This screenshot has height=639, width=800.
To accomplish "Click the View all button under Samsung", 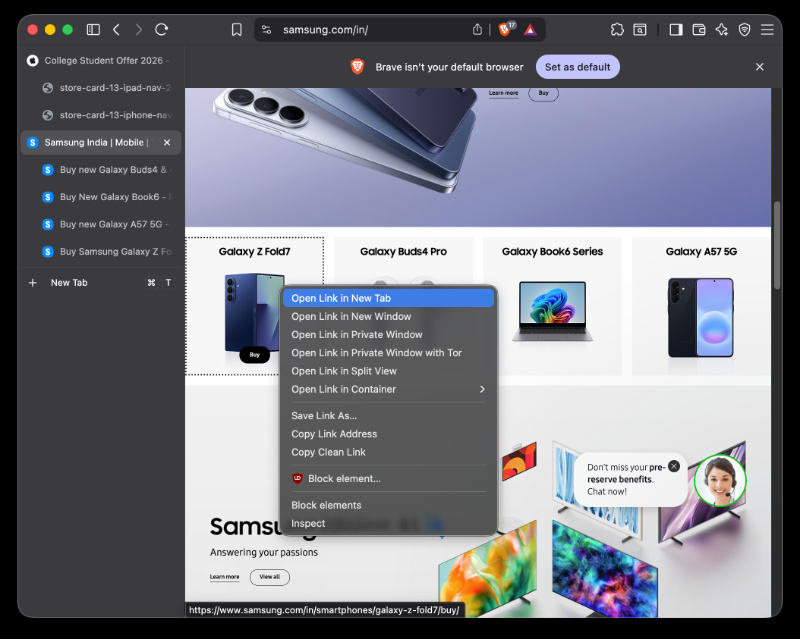I will click(x=269, y=577).
